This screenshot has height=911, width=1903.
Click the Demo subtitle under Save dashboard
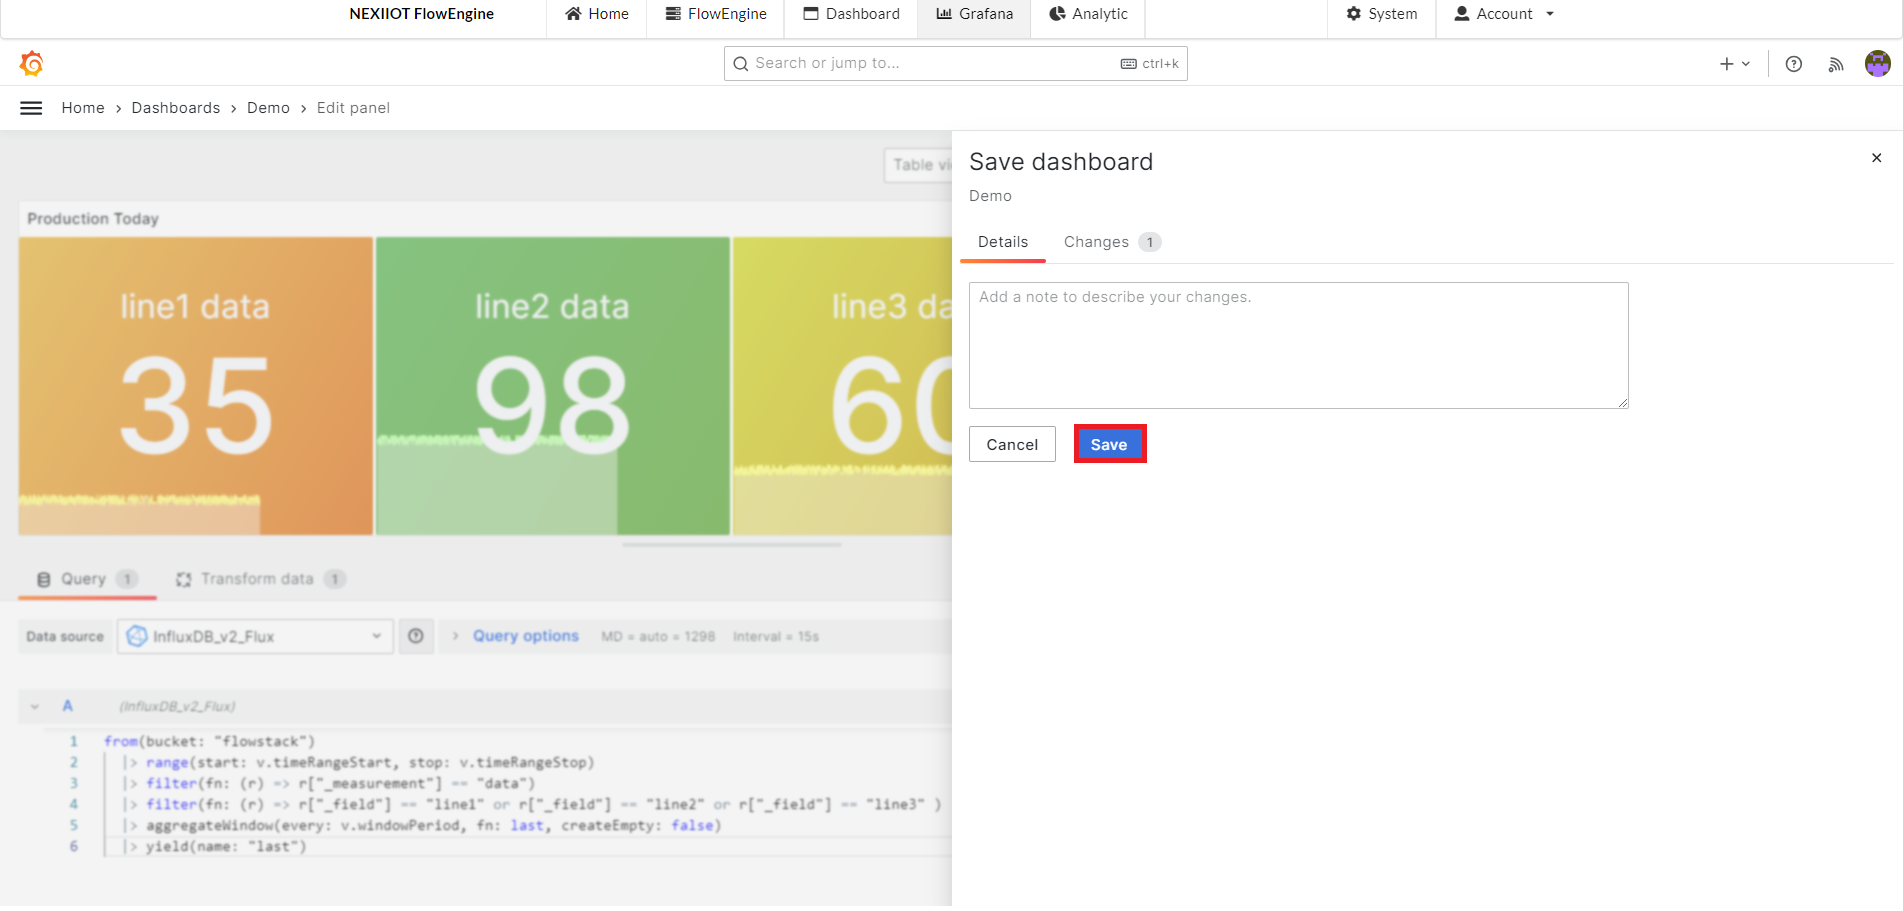point(990,196)
